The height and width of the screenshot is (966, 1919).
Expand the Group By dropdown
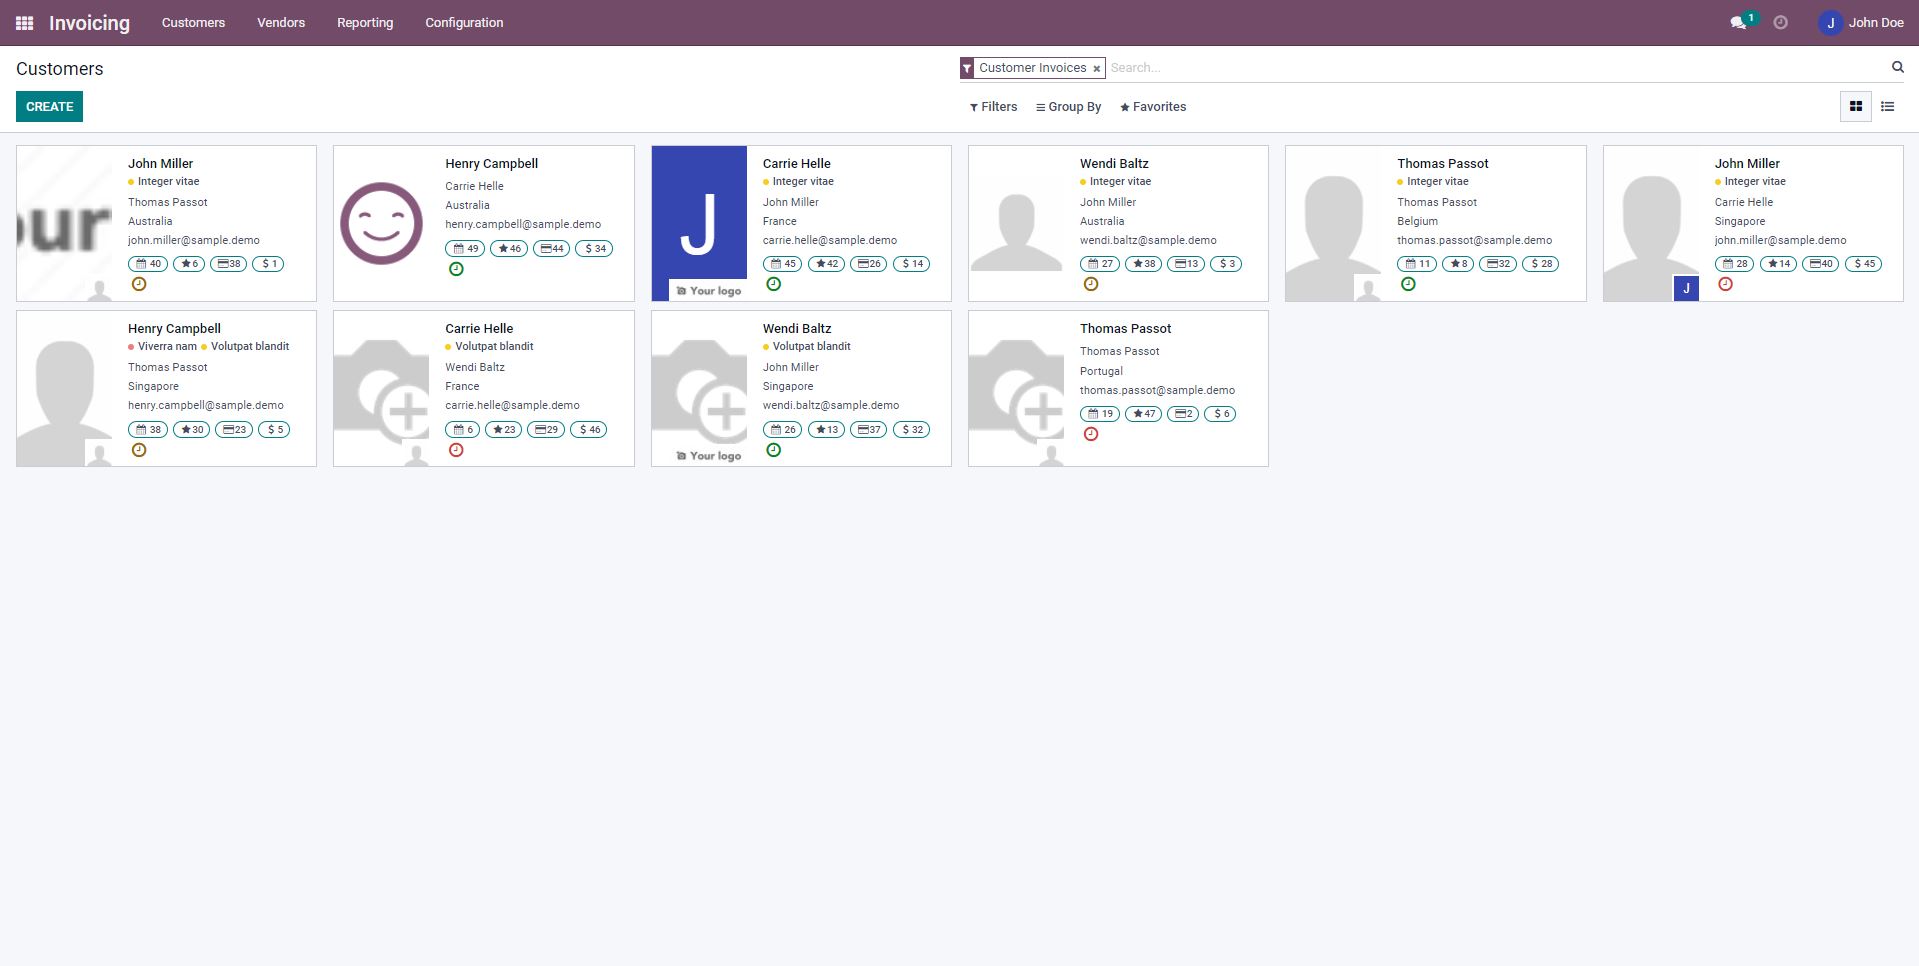click(1068, 107)
